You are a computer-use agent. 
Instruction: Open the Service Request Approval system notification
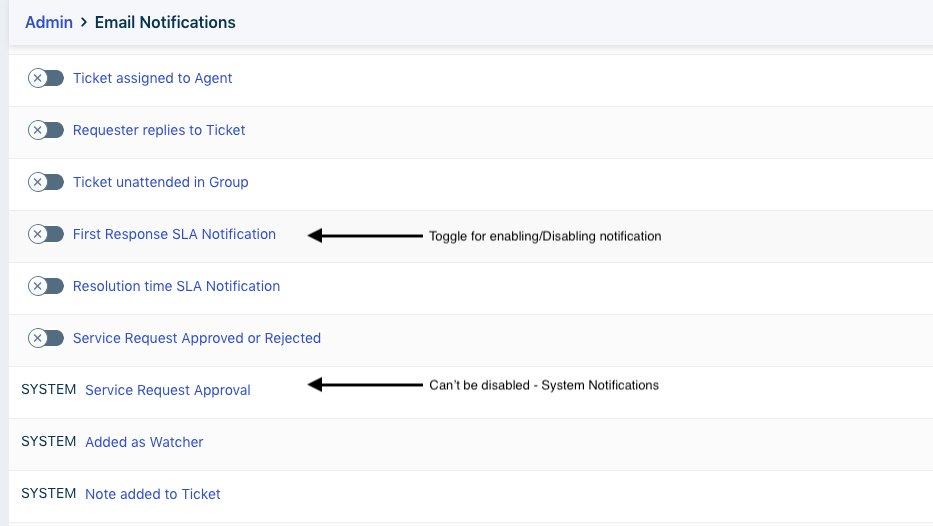click(168, 390)
